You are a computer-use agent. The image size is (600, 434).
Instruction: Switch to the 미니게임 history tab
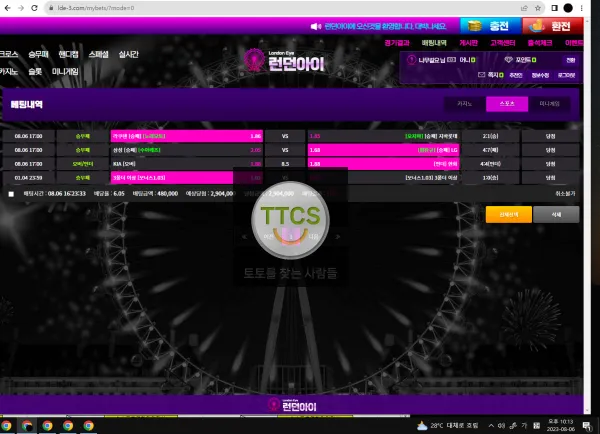pos(549,104)
